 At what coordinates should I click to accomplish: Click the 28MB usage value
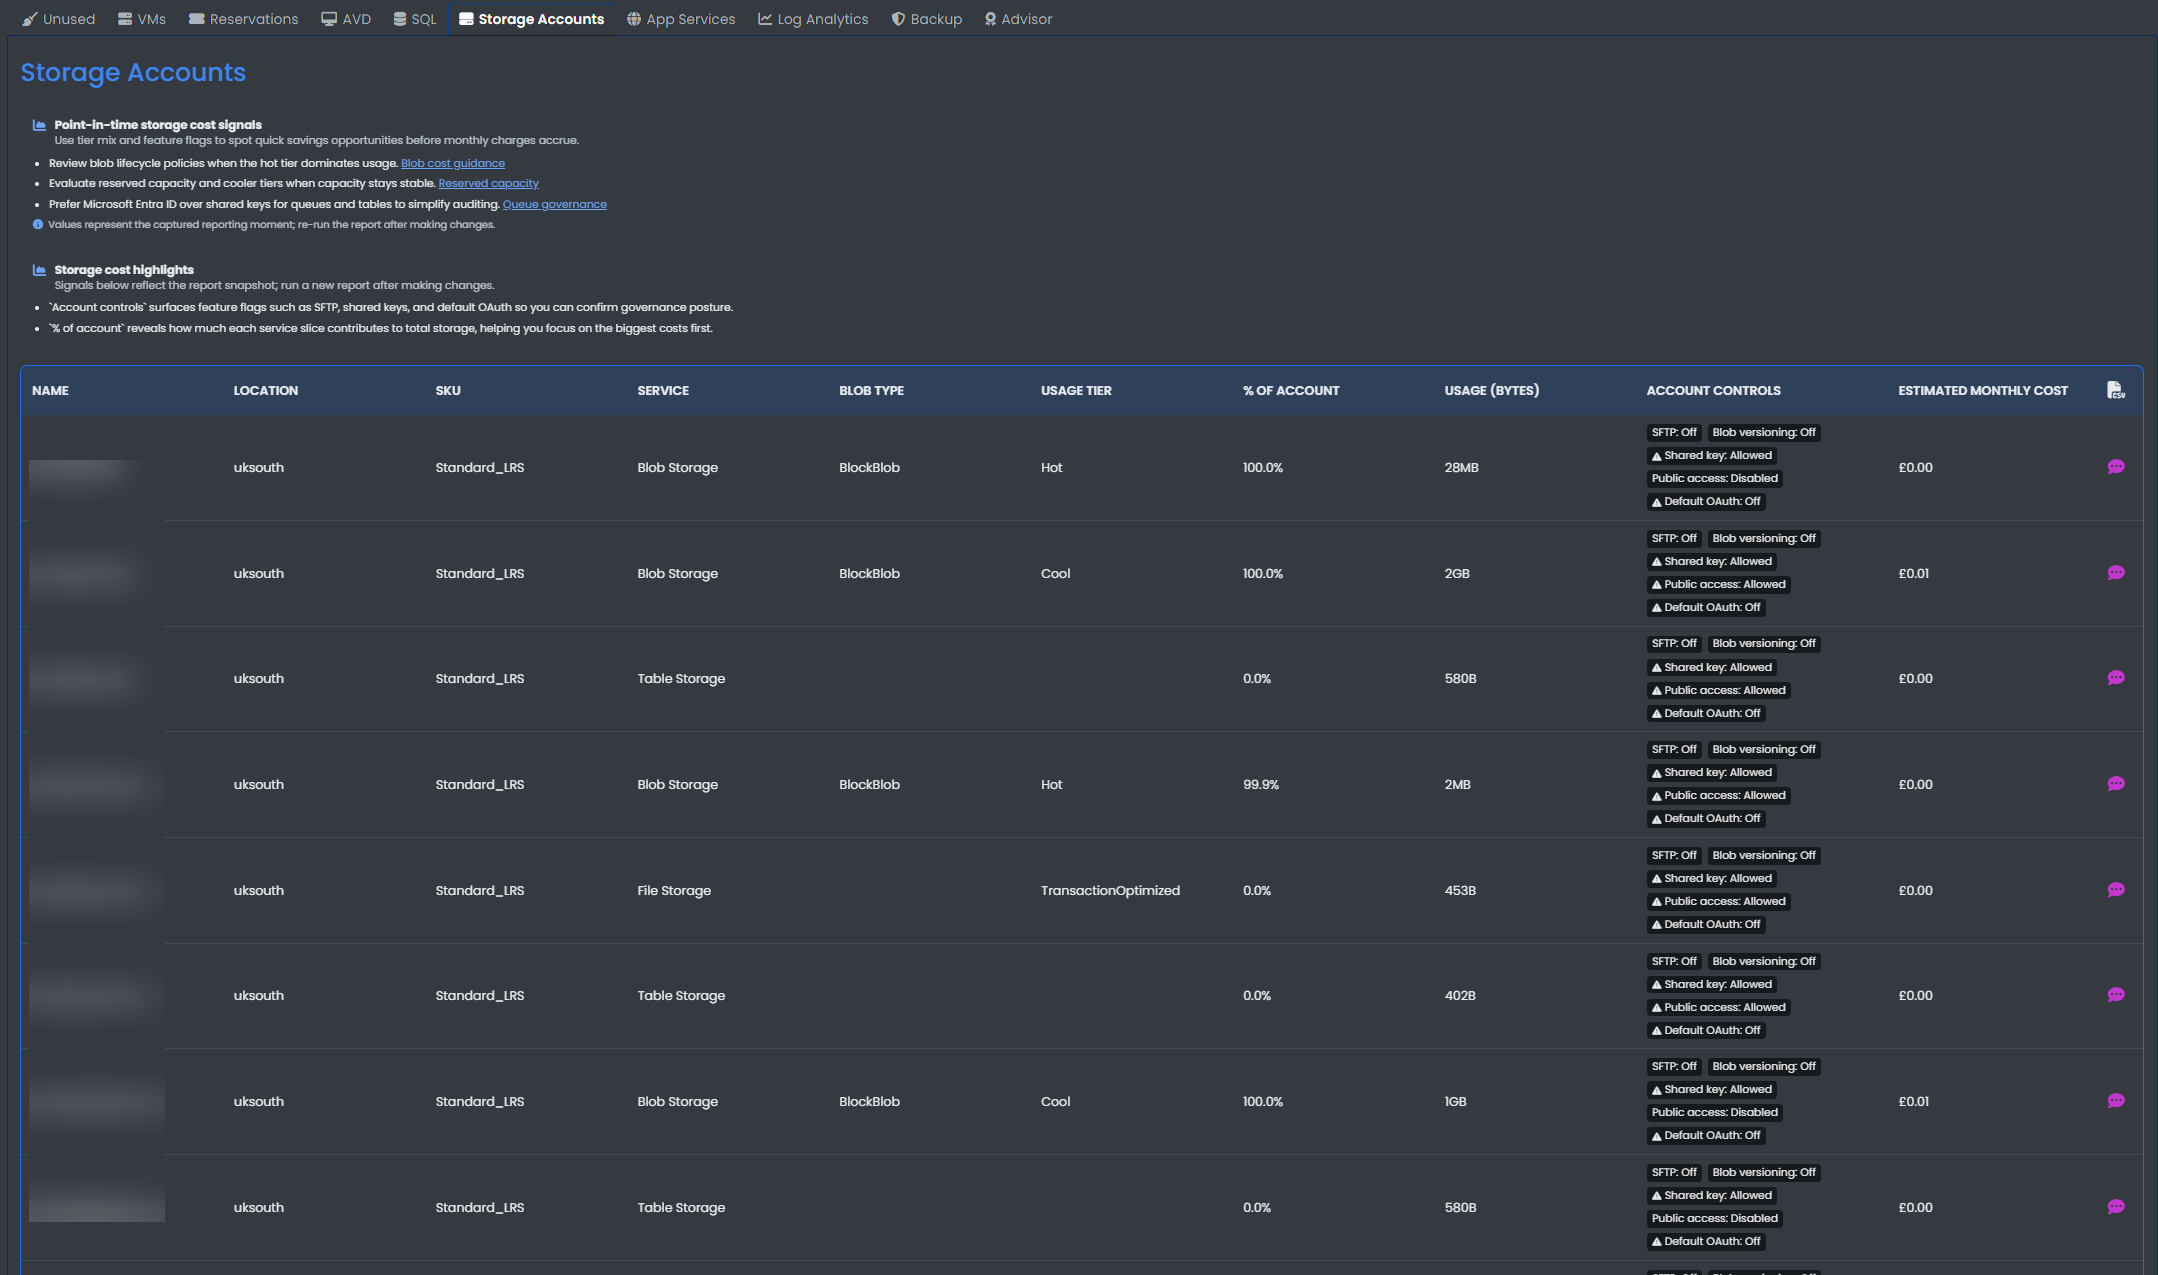coord(1461,467)
